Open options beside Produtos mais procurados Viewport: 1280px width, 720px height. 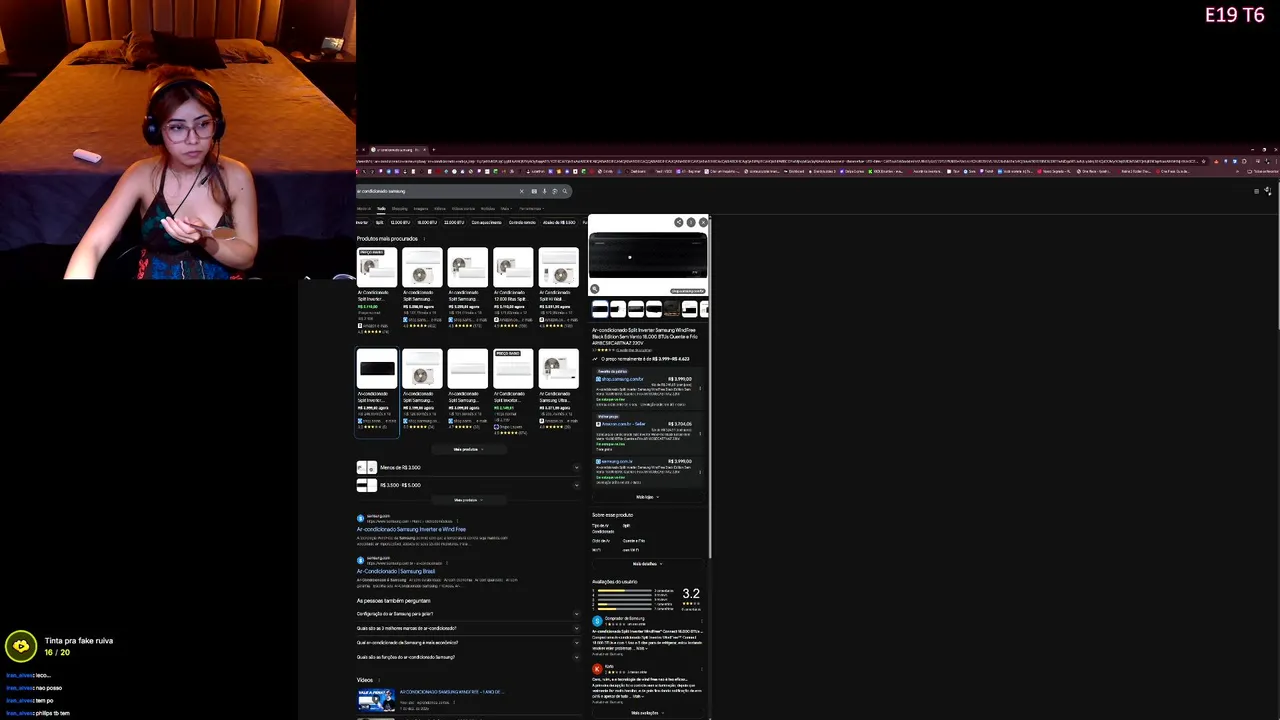tap(424, 238)
